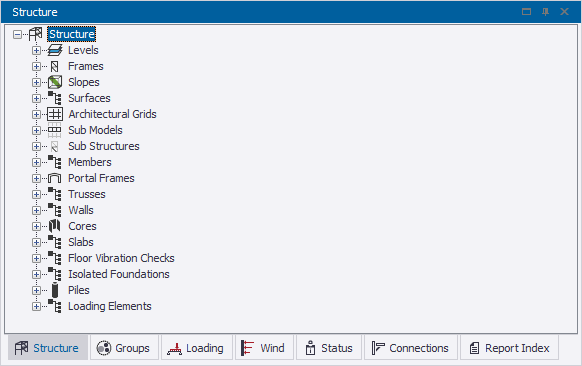Select the Loading Elements item
Image resolution: width=582 pixels, height=366 pixels.
(x=110, y=306)
